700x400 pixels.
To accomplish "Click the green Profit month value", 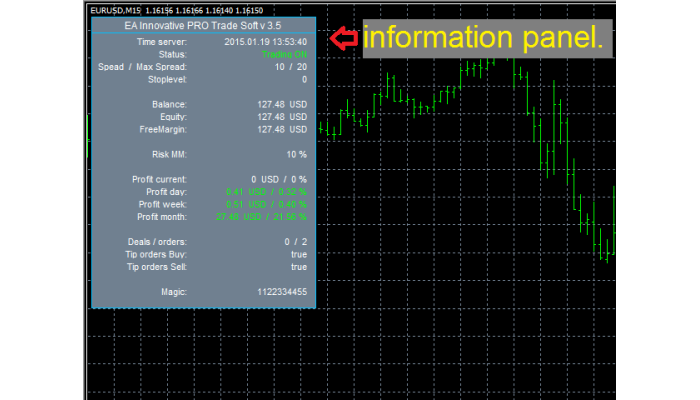I will (x=262, y=216).
